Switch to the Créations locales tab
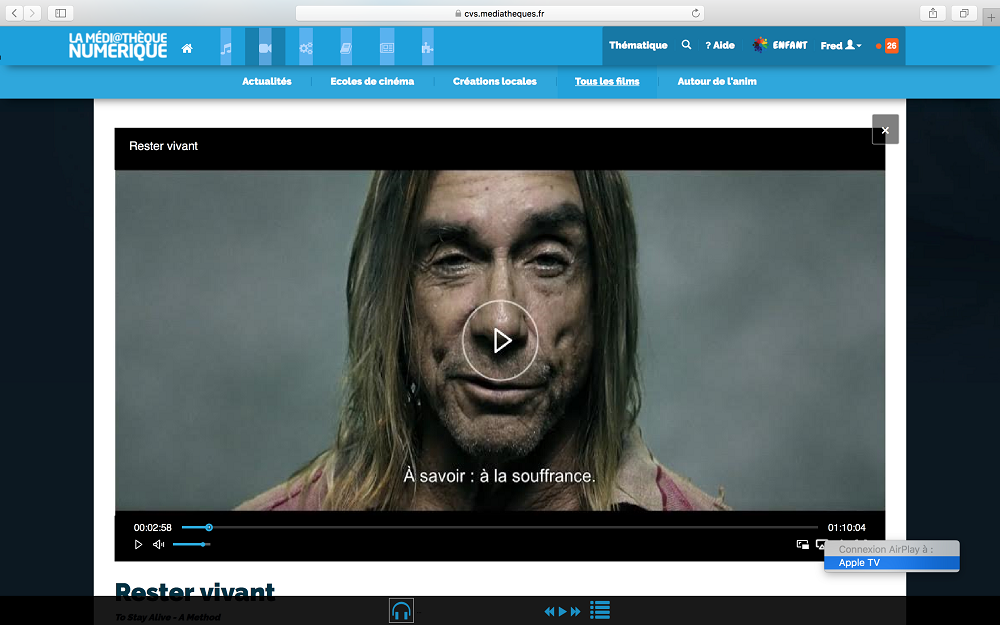This screenshot has width=1000, height=625. coord(494,81)
